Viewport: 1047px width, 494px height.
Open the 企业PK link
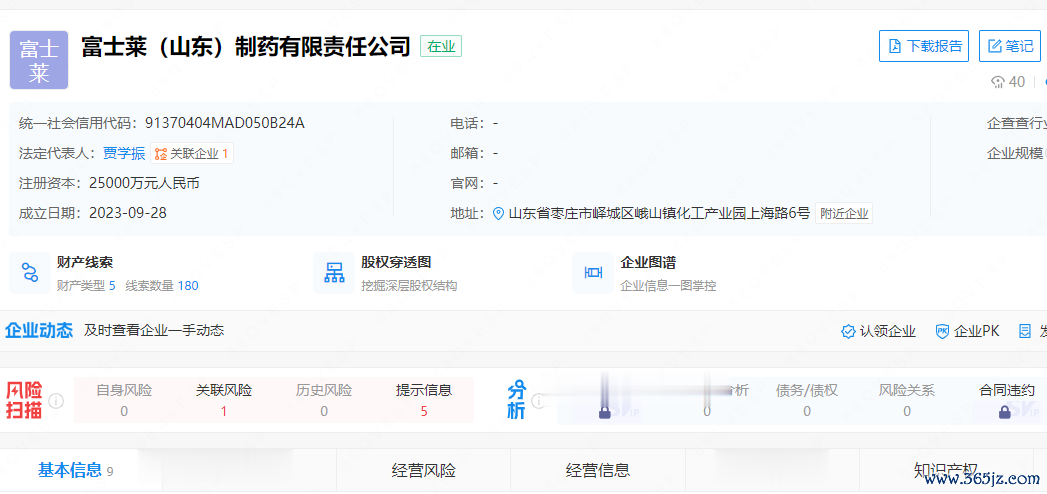tap(977, 331)
